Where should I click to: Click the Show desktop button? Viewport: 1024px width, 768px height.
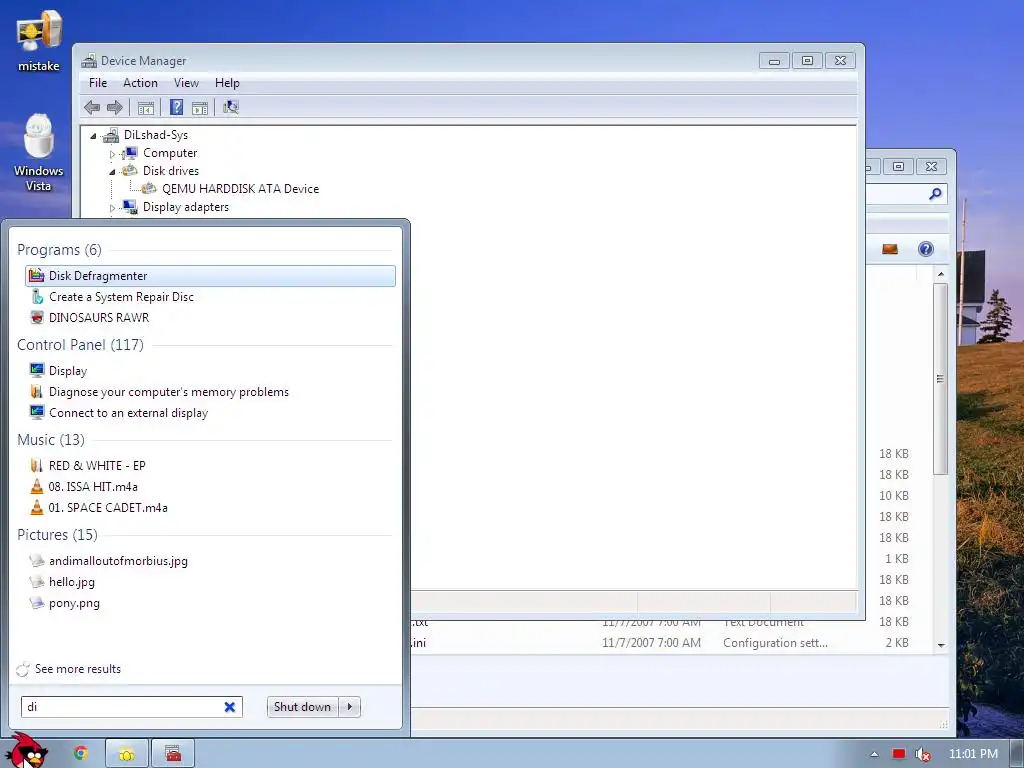coord(1017,754)
